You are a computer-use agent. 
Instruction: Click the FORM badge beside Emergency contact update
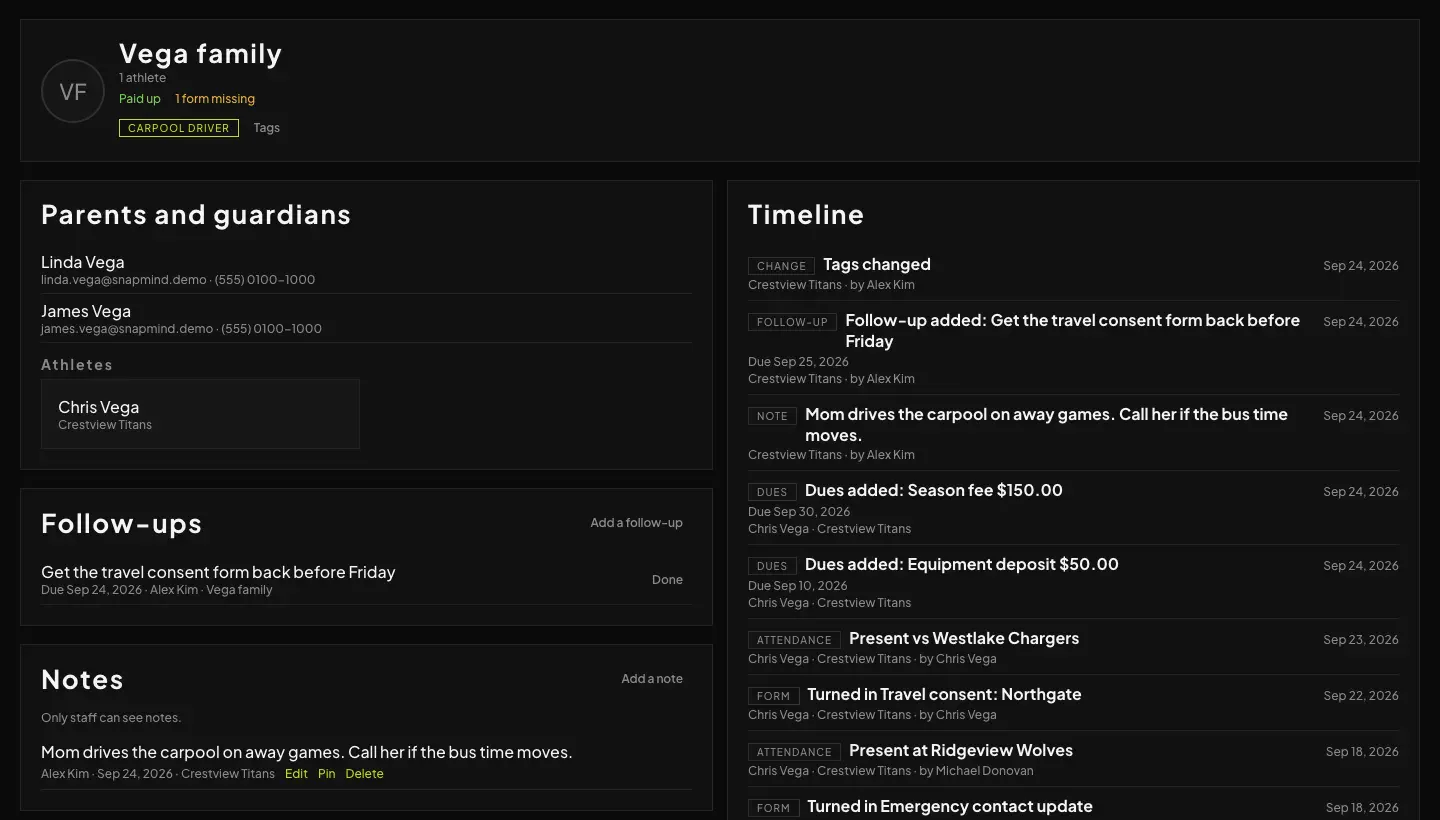(773, 808)
